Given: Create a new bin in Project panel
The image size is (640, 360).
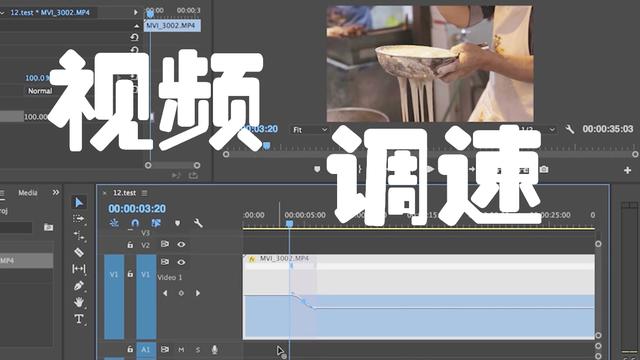Looking at the screenshot, I should 48,227.
